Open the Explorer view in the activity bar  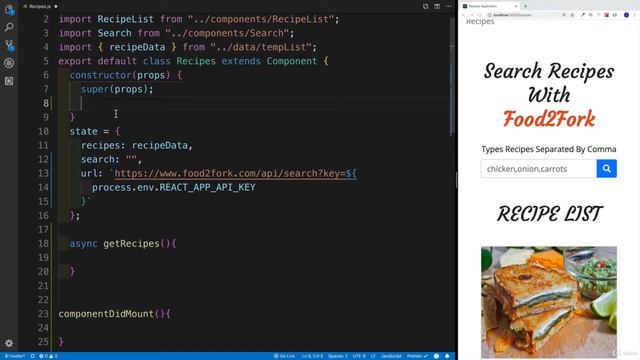click(x=9, y=9)
